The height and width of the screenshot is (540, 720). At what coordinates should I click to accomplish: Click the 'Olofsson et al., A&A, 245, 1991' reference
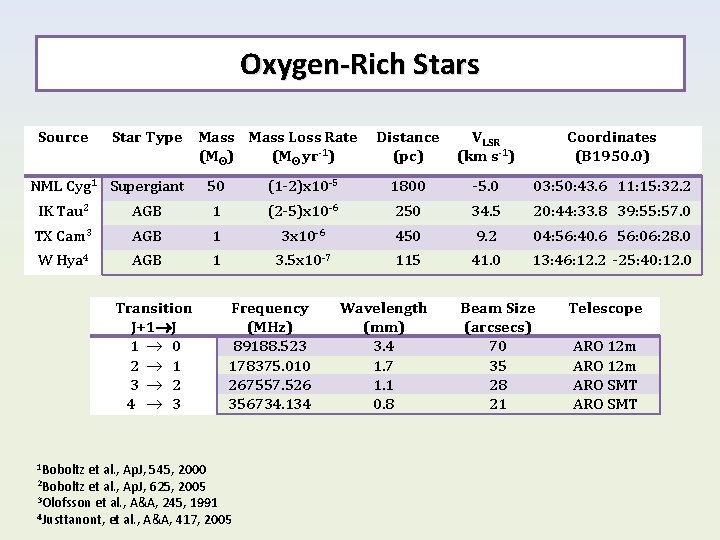coord(127,502)
